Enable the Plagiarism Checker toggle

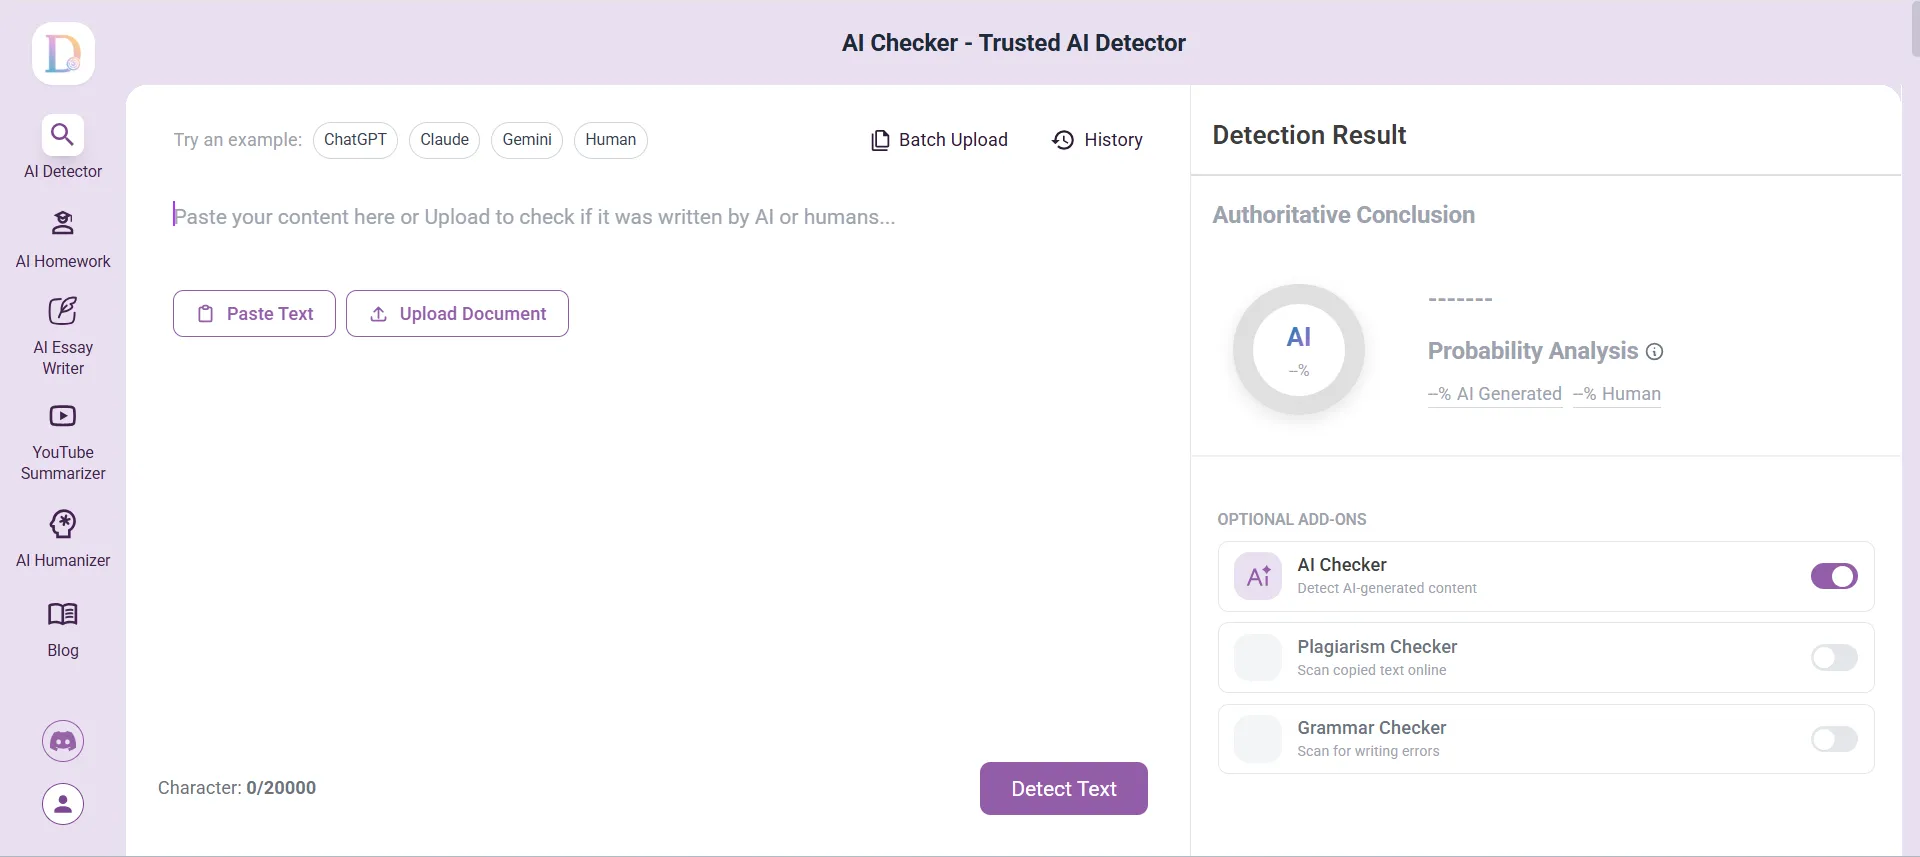tap(1834, 658)
